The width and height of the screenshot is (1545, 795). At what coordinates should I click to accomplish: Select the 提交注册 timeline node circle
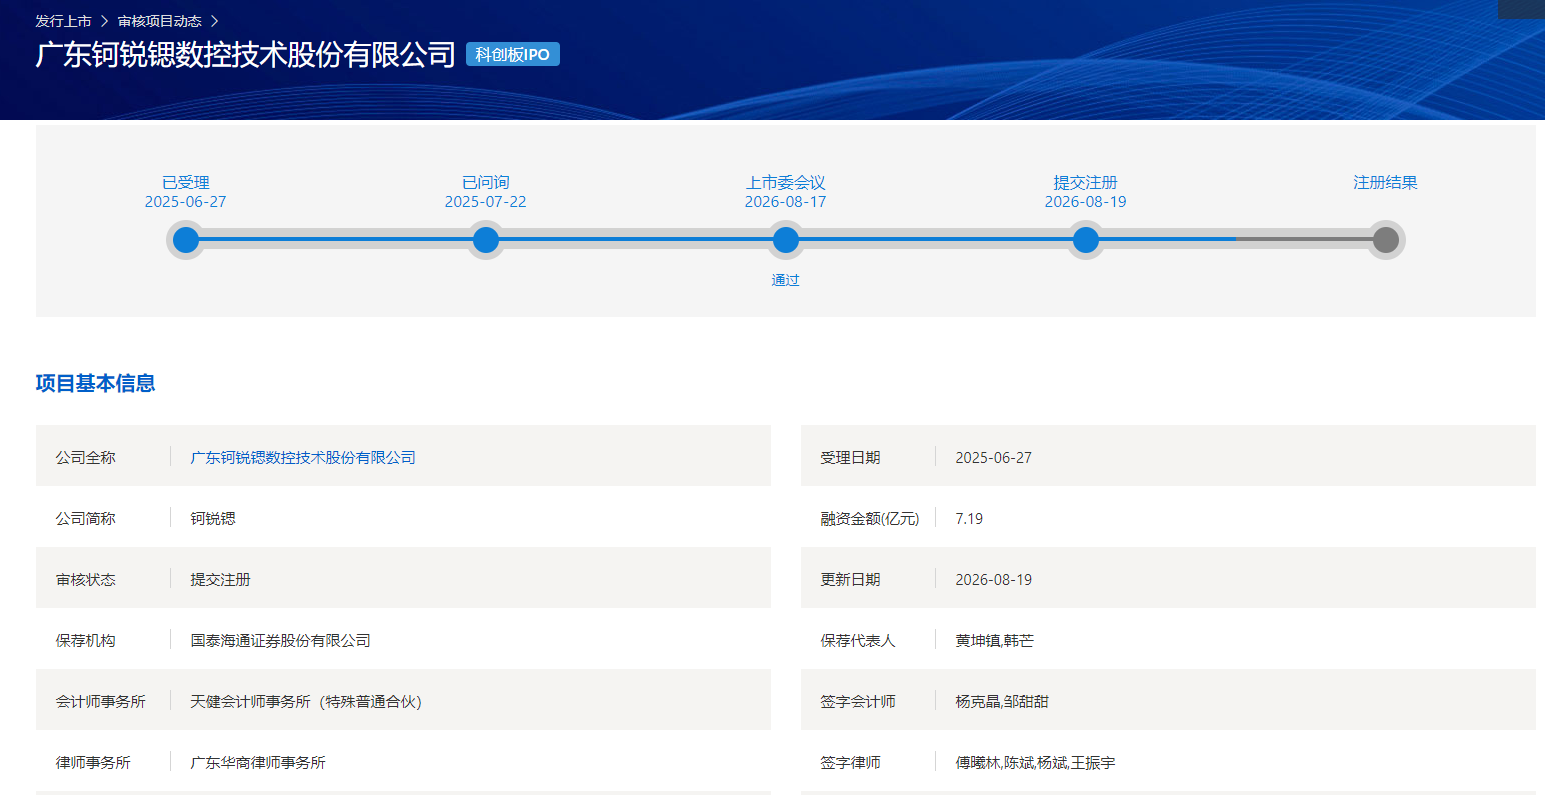(1086, 240)
